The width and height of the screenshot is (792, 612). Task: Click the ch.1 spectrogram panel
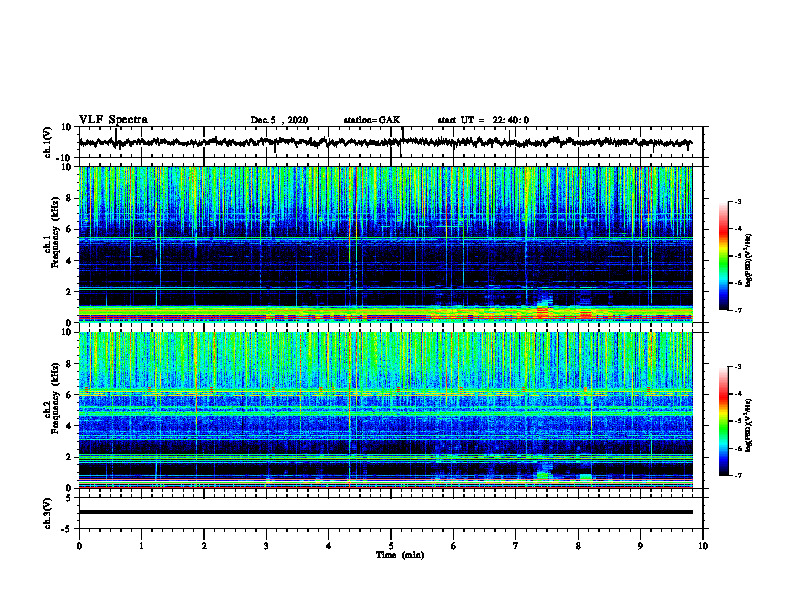(x=385, y=244)
